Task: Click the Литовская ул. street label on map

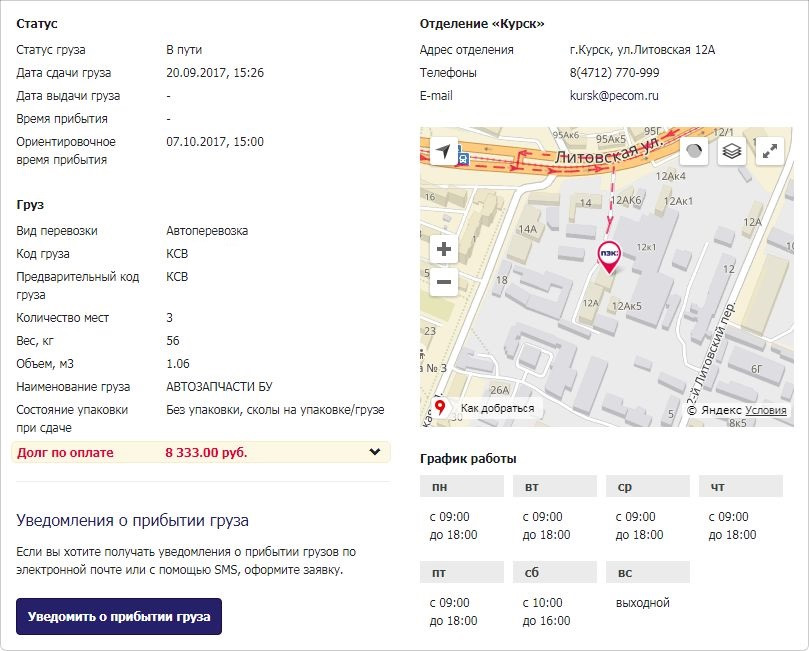Action: pos(609,151)
